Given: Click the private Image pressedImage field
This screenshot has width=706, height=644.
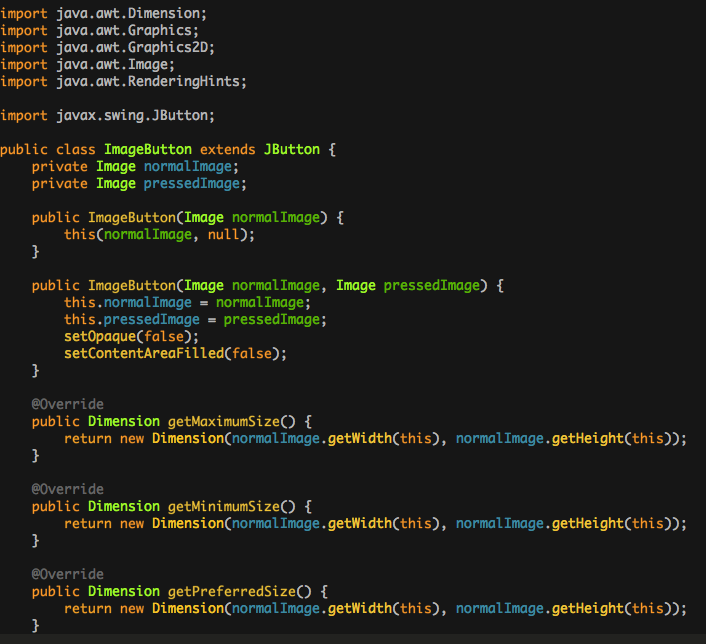Looking at the screenshot, I should 139,184.
